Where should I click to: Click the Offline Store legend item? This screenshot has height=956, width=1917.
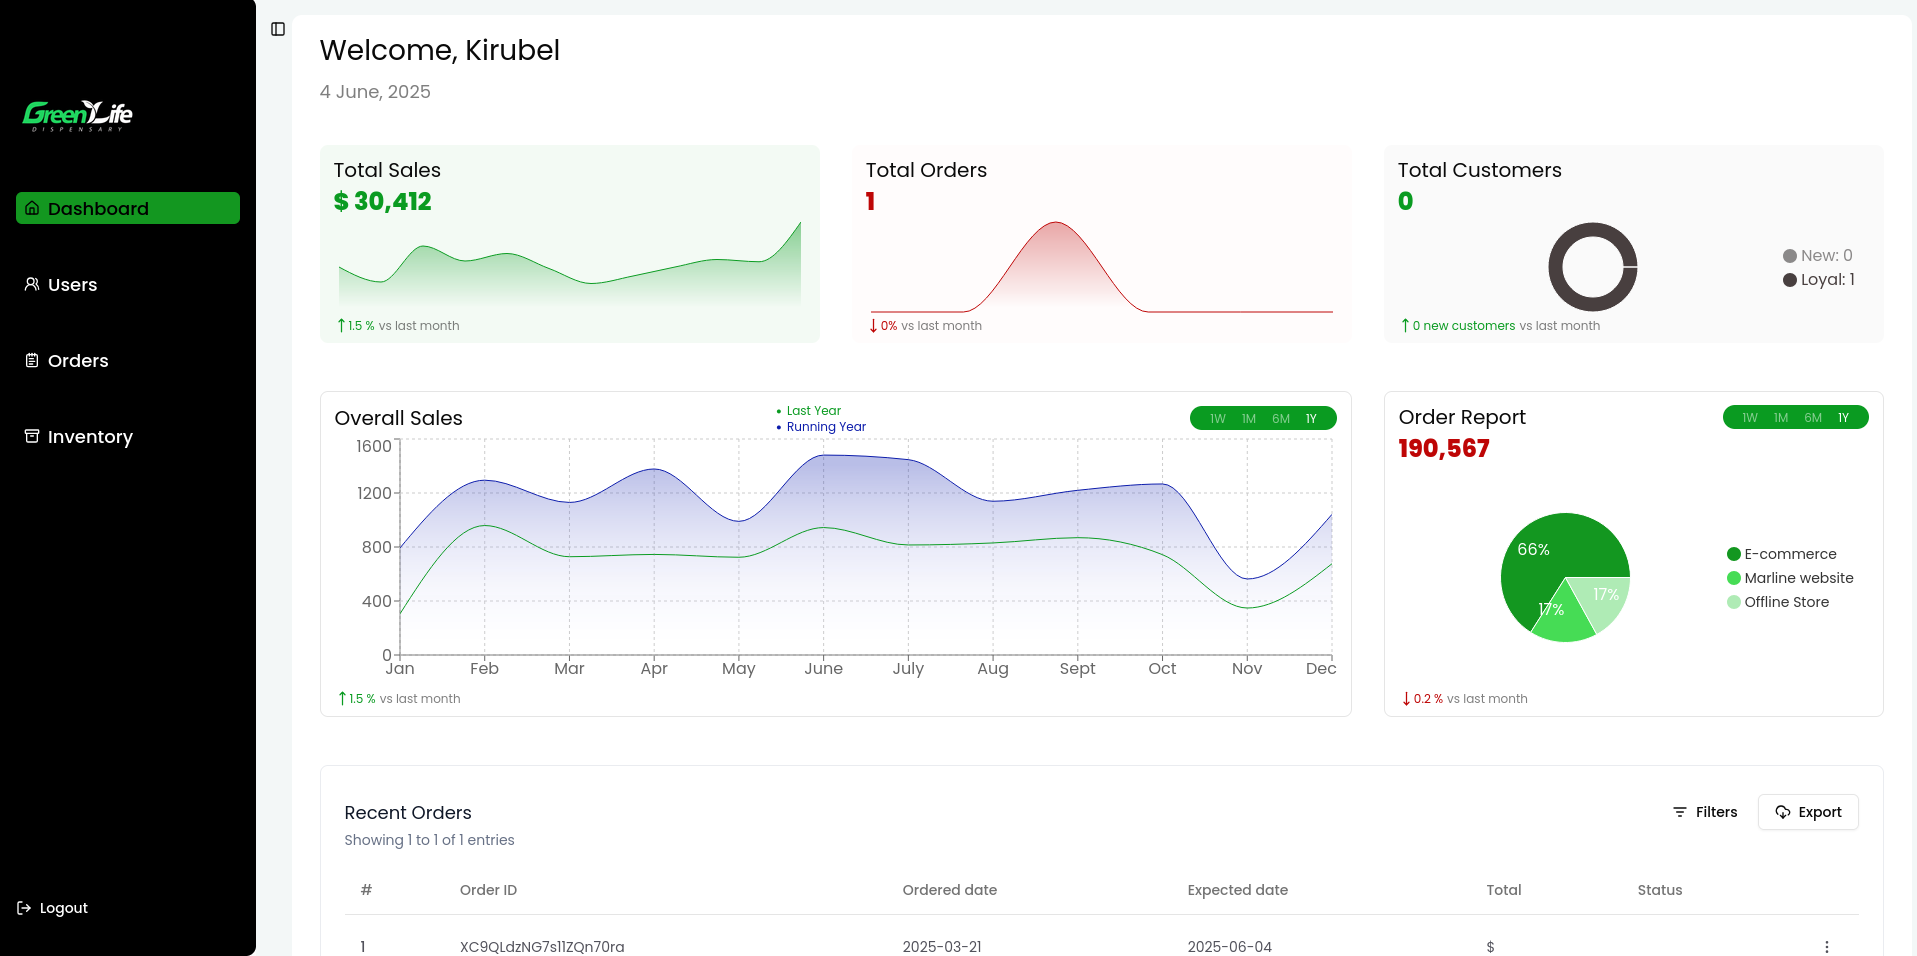[x=1786, y=602]
